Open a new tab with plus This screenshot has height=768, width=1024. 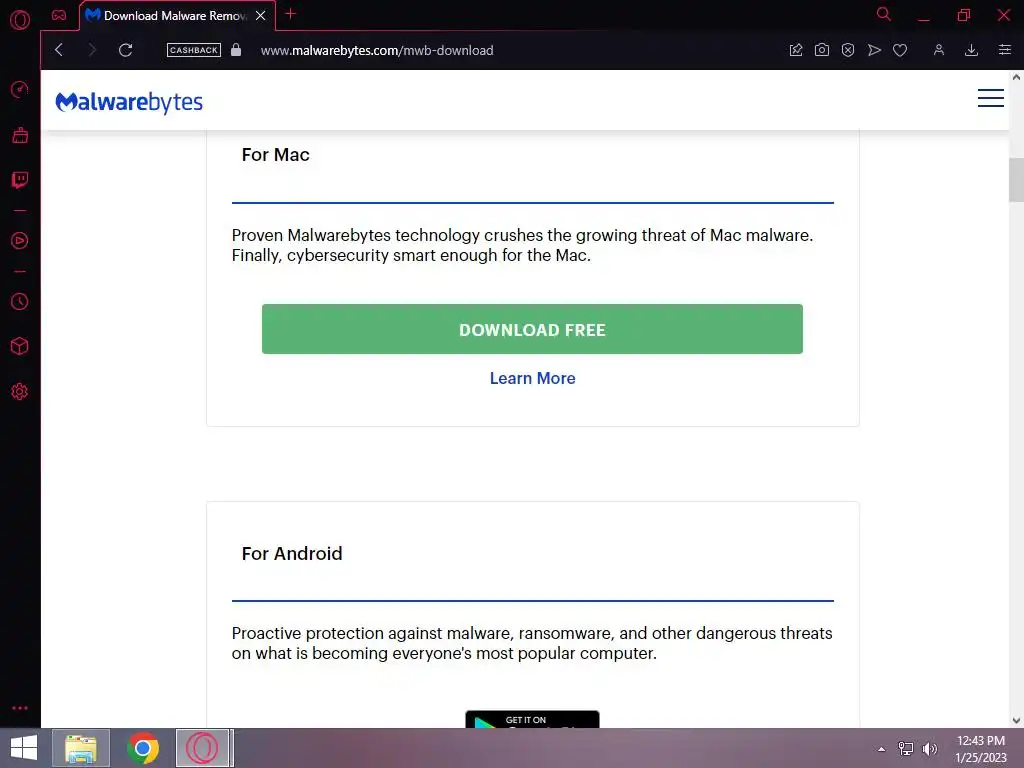coord(291,14)
